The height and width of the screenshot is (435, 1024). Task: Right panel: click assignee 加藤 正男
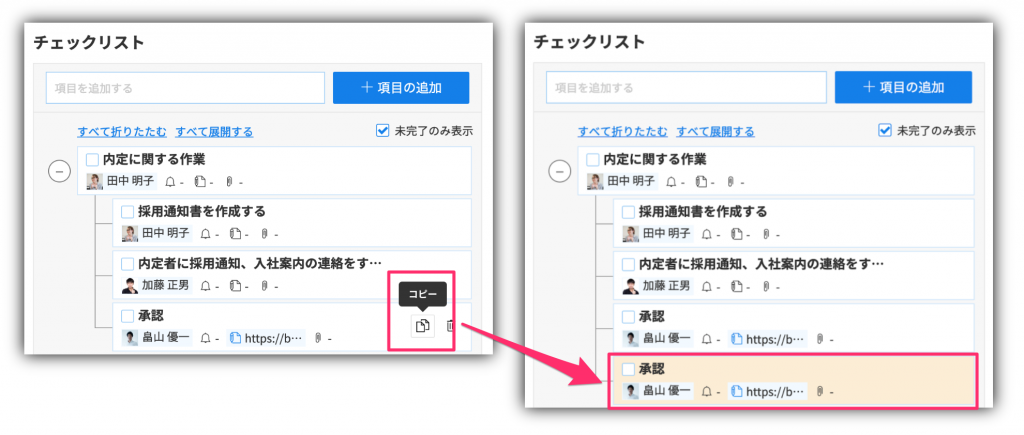[657, 286]
